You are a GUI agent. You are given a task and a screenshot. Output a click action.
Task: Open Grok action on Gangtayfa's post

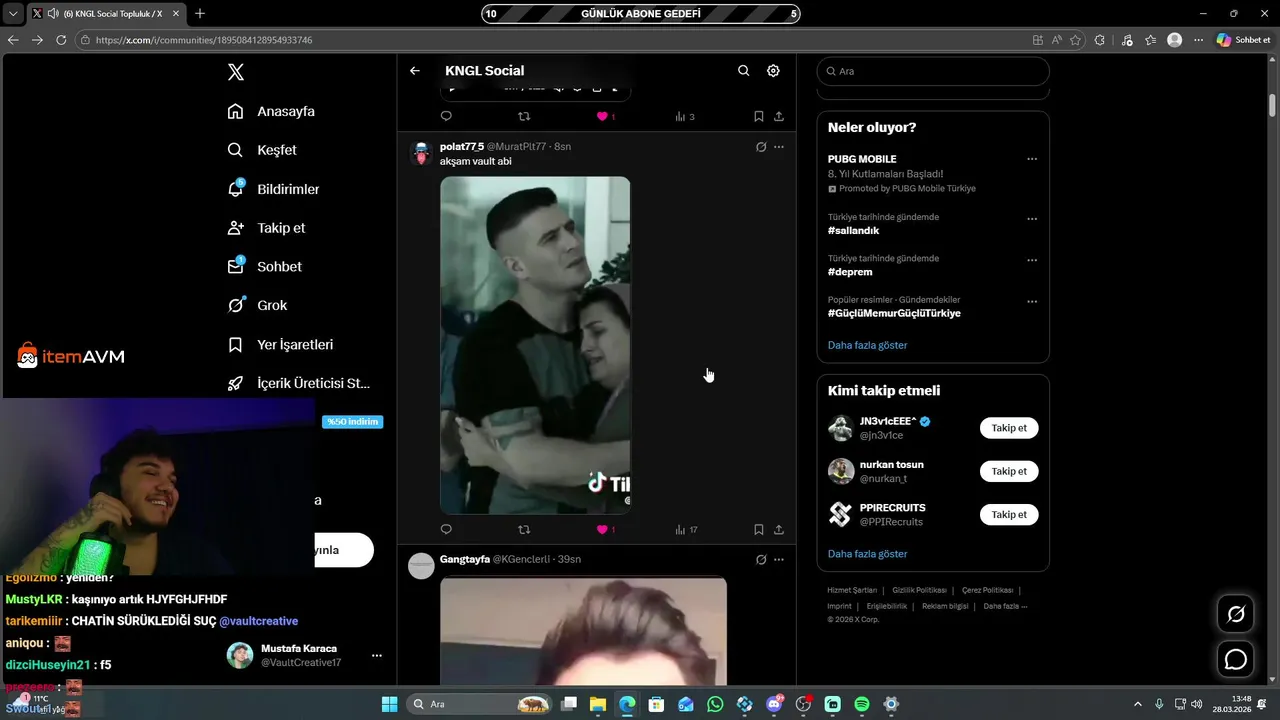tap(761, 560)
